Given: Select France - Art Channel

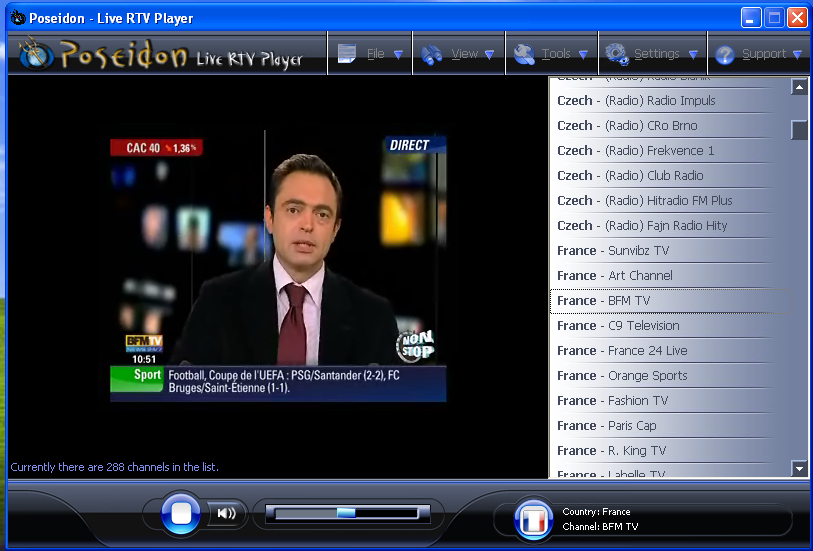Looking at the screenshot, I should point(669,275).
